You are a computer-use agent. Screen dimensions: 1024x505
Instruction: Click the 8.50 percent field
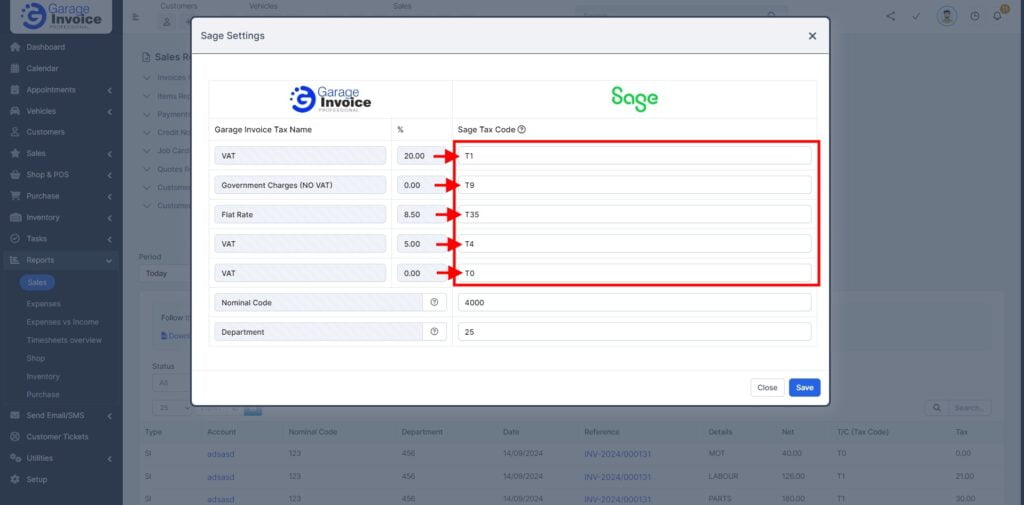422,214
